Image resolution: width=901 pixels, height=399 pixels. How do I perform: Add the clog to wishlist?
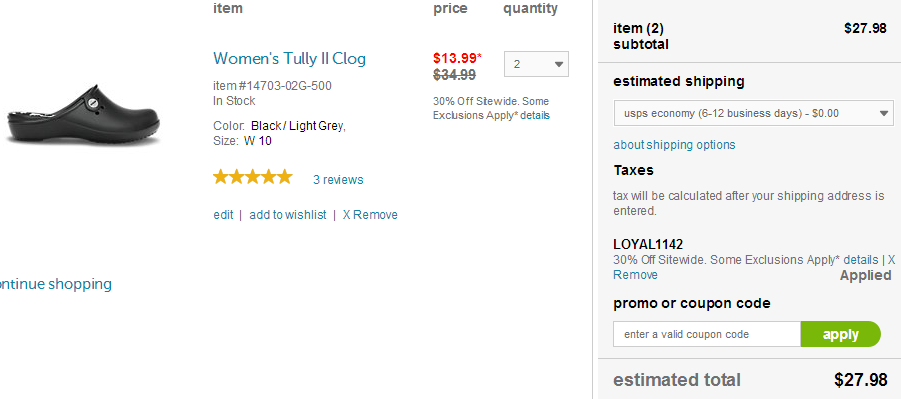288,215
